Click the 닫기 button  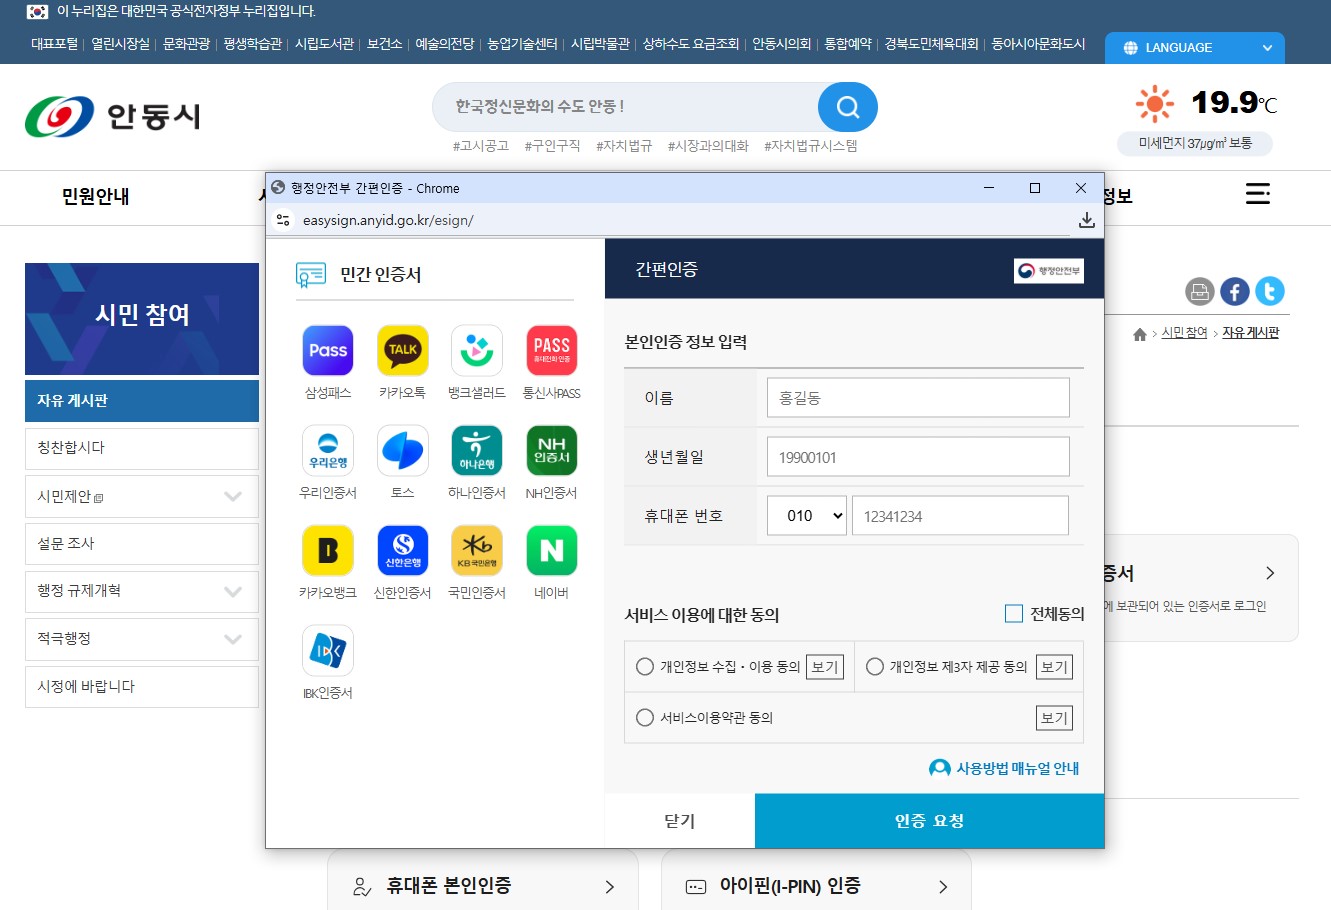point(680,821)
